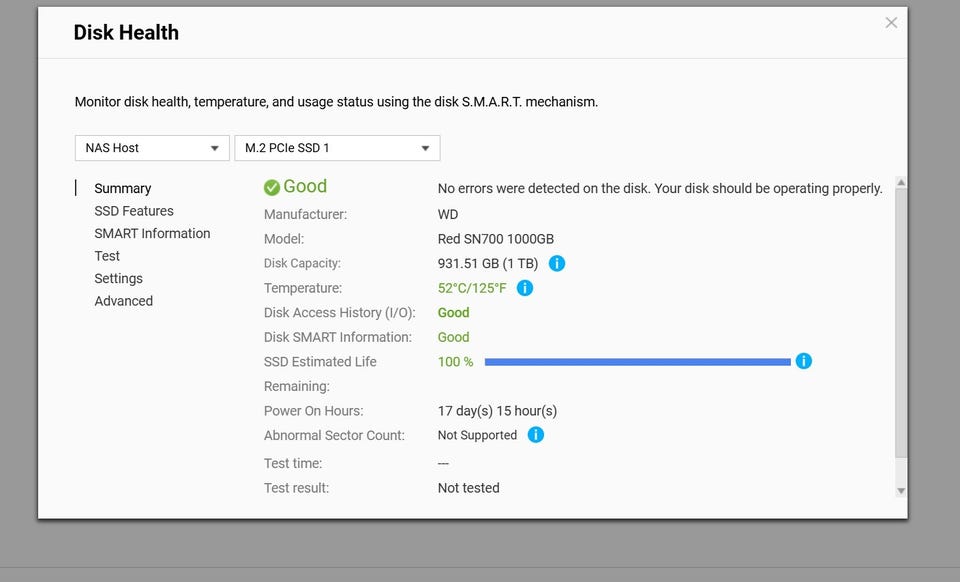This screenshot has height=582, width=960.
Task: Click the 'Not tested' test result
Action: (468, 488)
